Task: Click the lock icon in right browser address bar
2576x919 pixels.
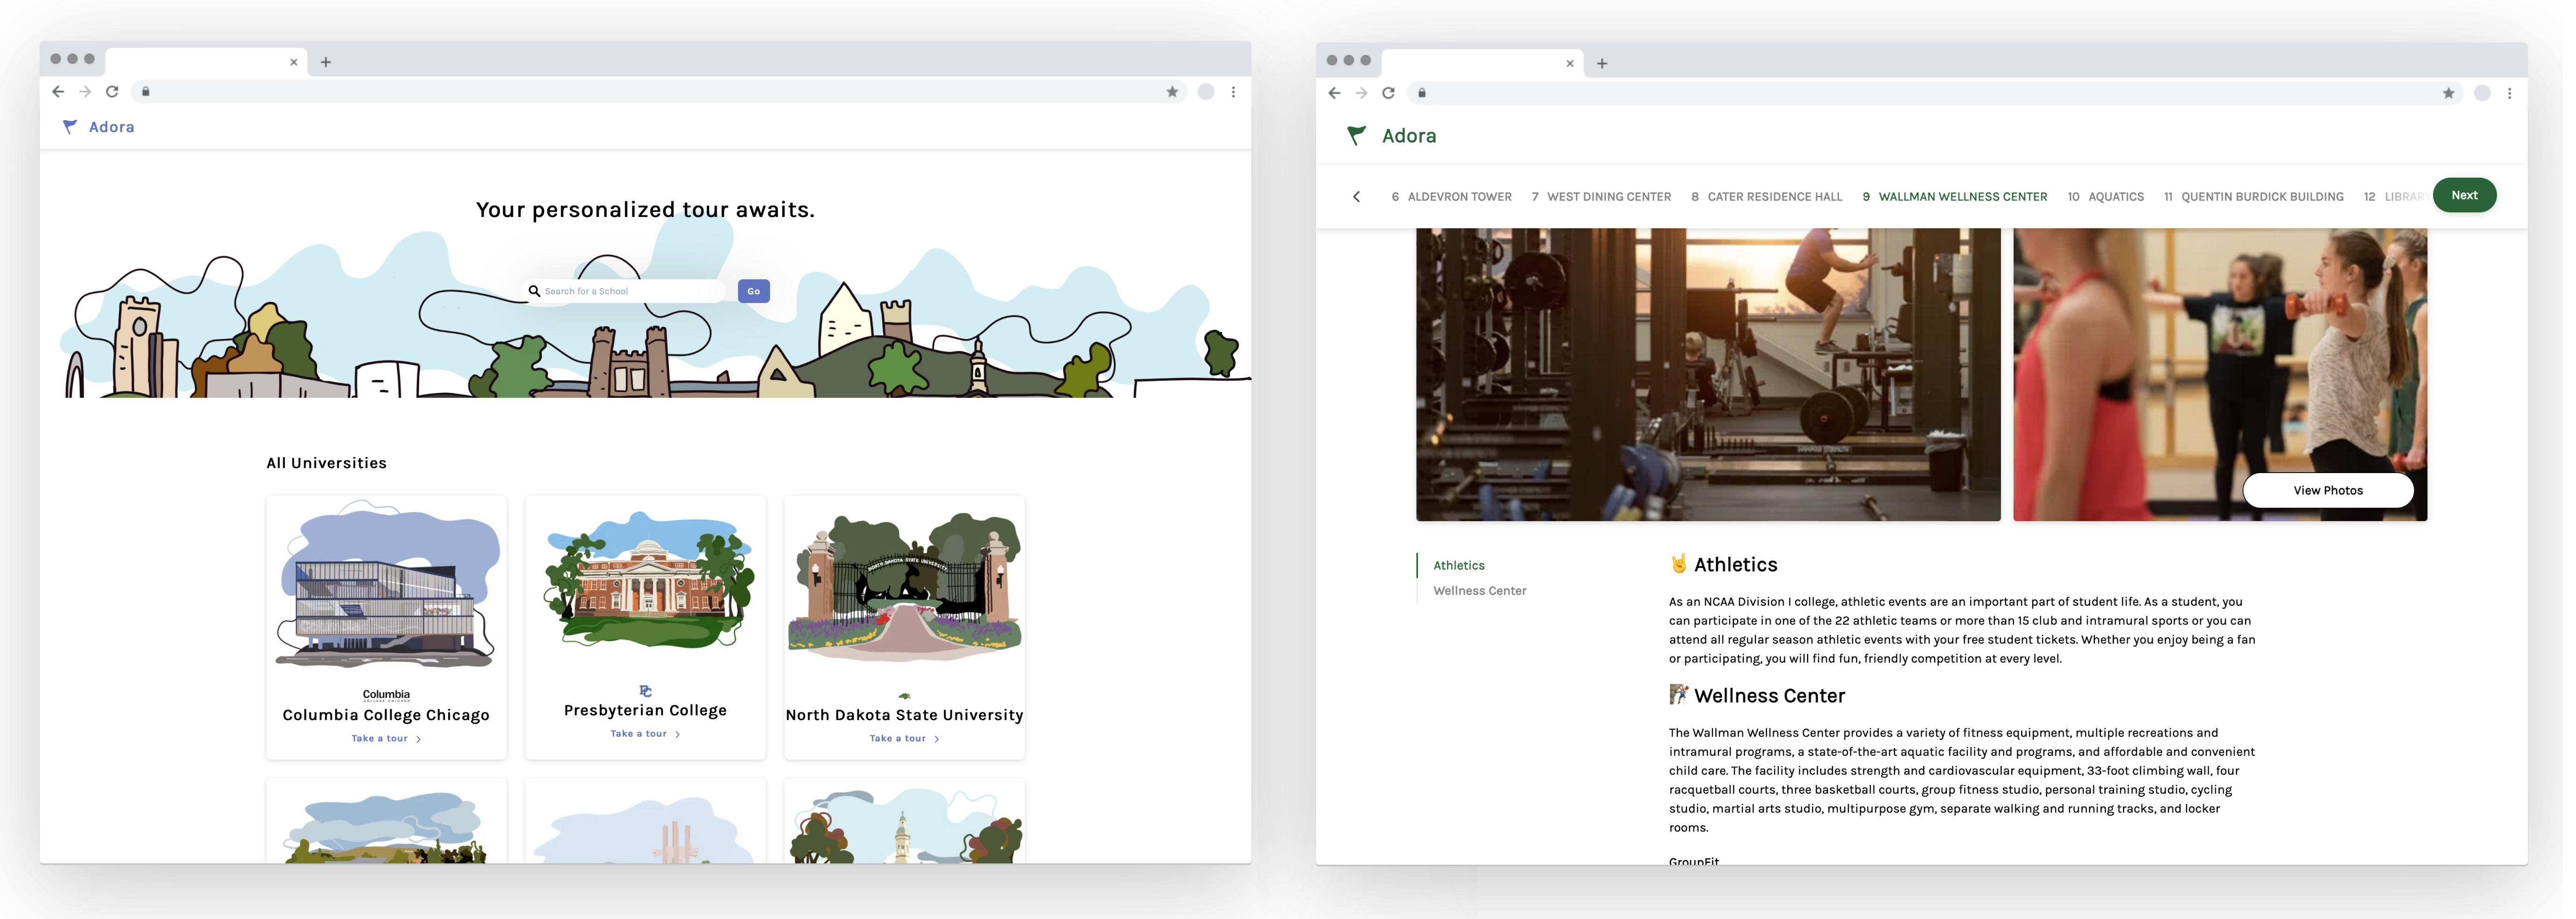Action: click(1422, 93)
